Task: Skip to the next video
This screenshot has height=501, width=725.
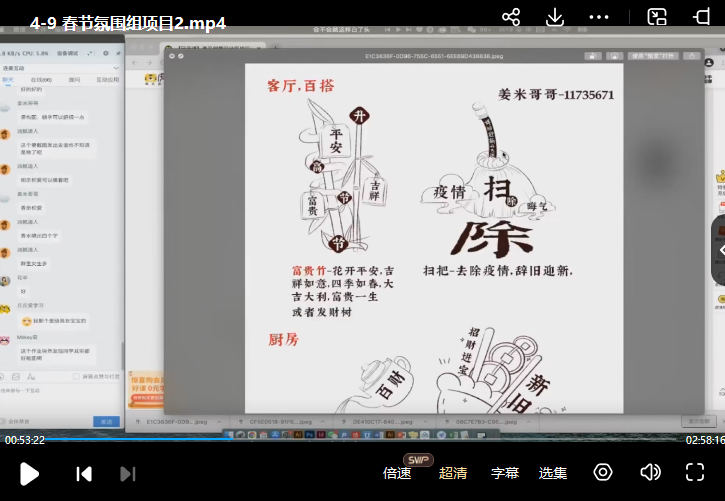Action: (127, 473)
